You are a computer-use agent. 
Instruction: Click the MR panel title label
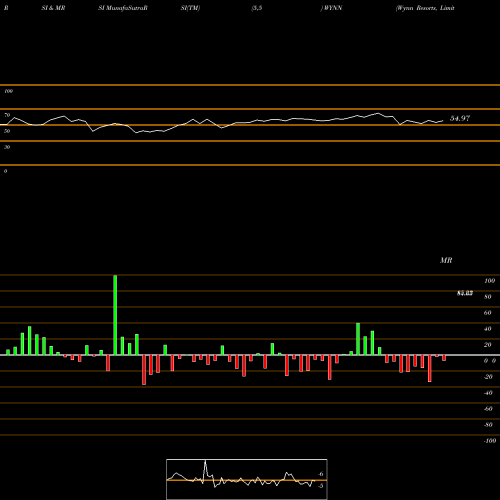pyautogui.click(x=446, y=260)
